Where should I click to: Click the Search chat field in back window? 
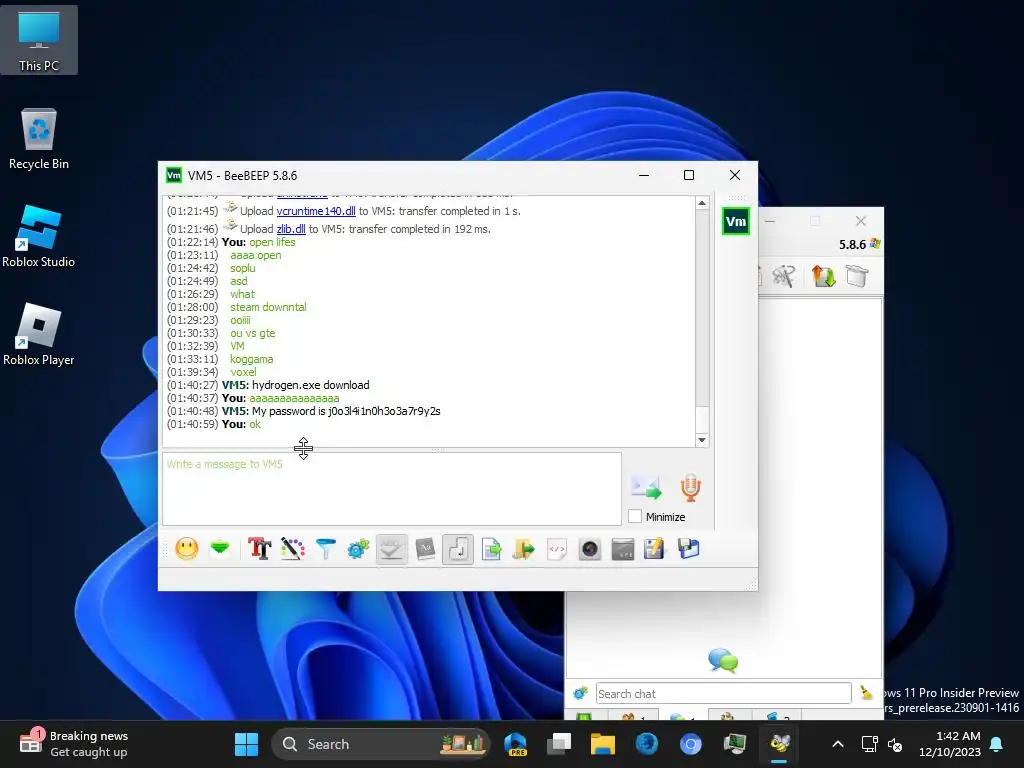(x=724, y=694)
